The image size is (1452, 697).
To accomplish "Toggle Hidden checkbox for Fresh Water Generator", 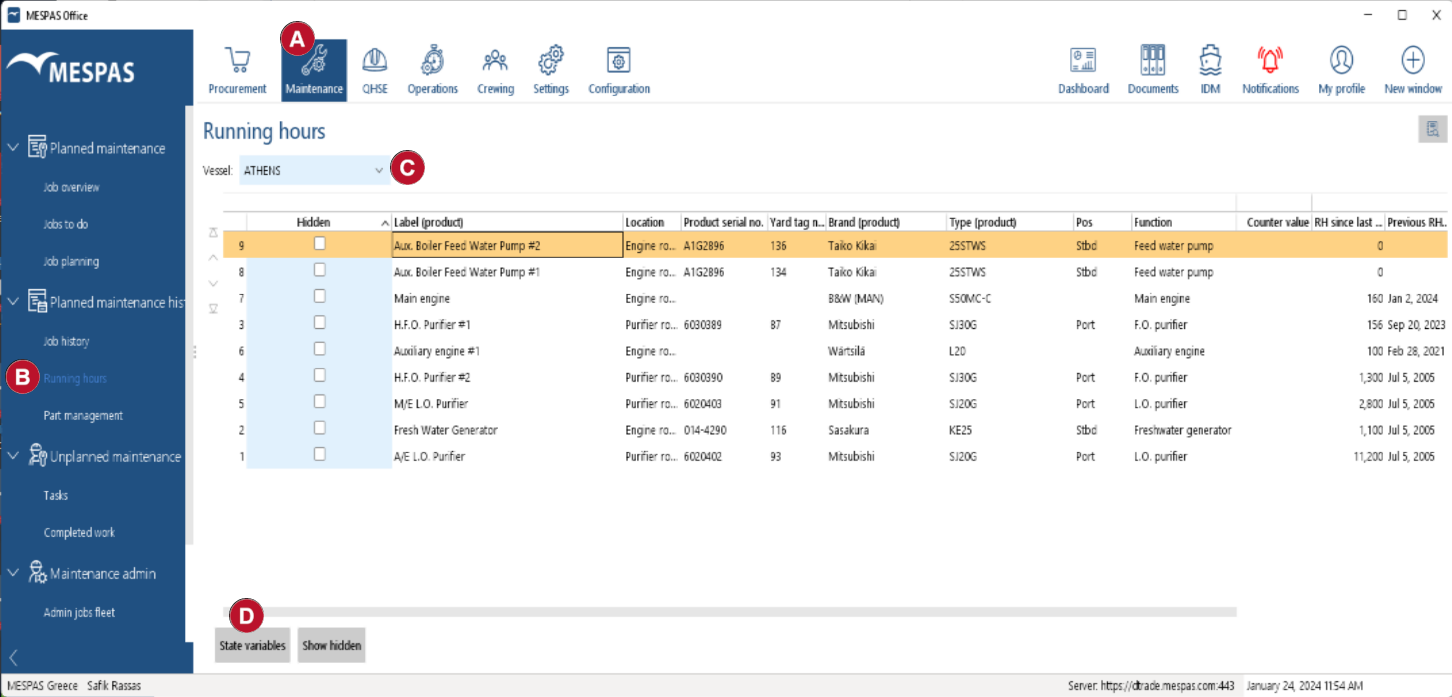I will point(319,428).
